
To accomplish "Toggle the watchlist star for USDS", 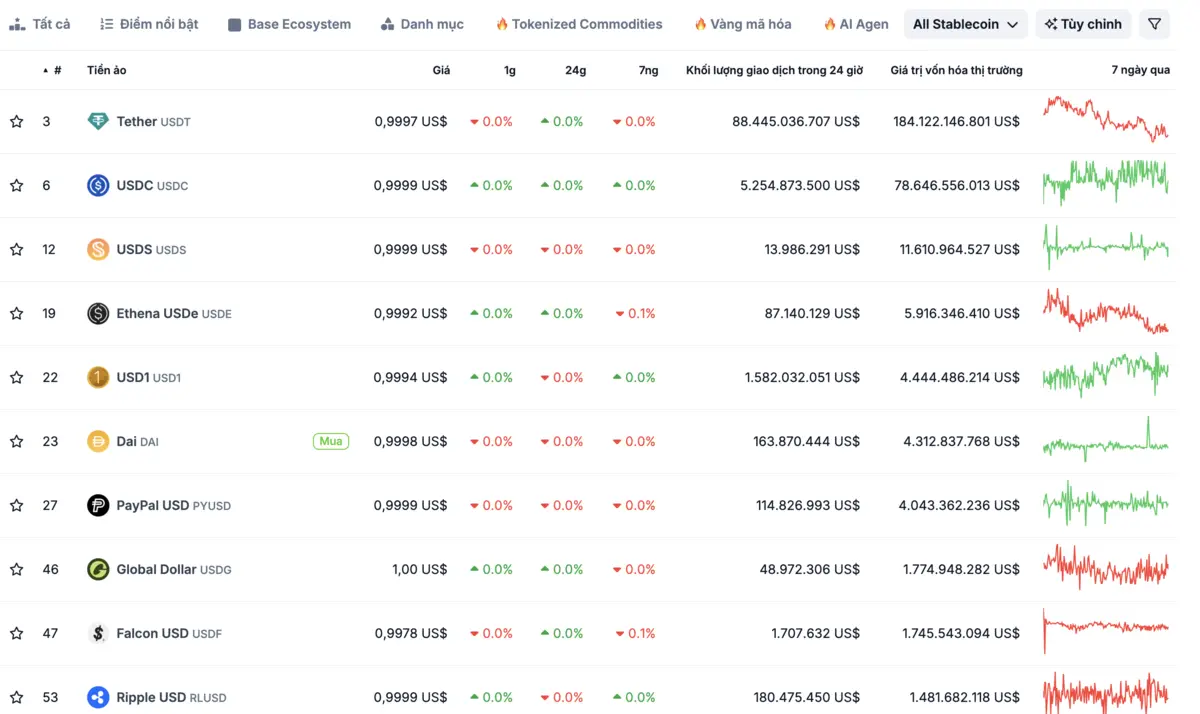I will coord(16,249).
